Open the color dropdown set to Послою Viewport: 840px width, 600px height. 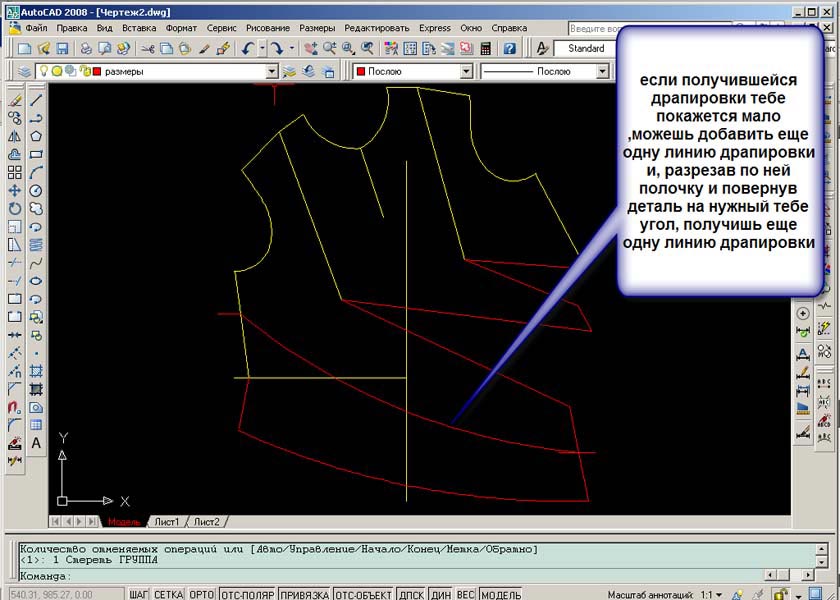pos(465,72)
